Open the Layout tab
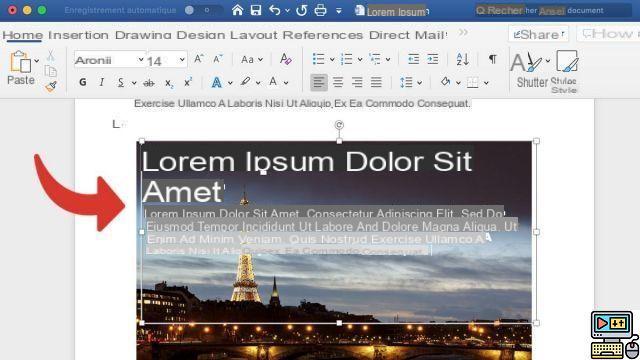 tap(254, 35)
